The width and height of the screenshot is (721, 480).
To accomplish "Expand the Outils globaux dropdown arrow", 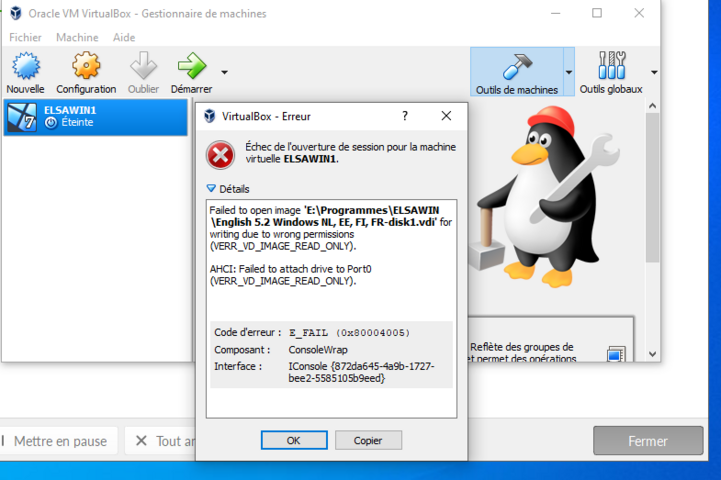I will [654, 72].
